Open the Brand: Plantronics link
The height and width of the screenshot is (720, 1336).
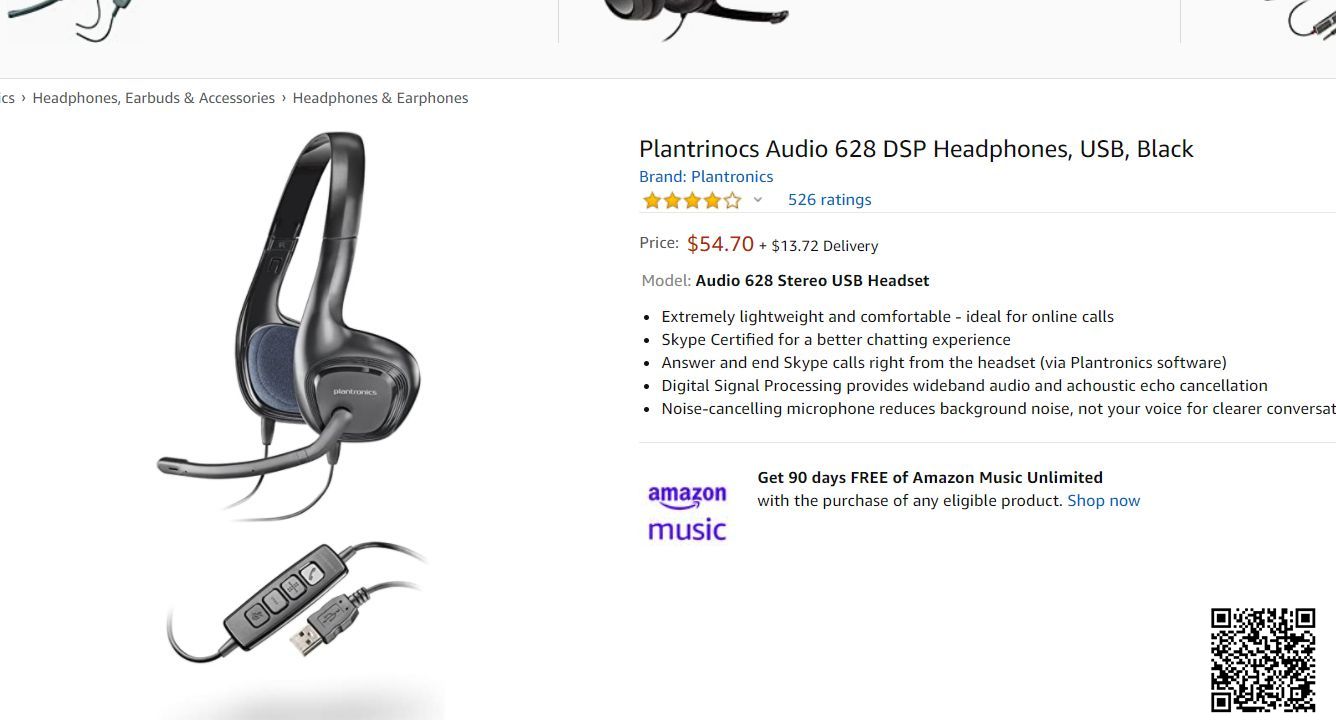[x=706, y=177]
